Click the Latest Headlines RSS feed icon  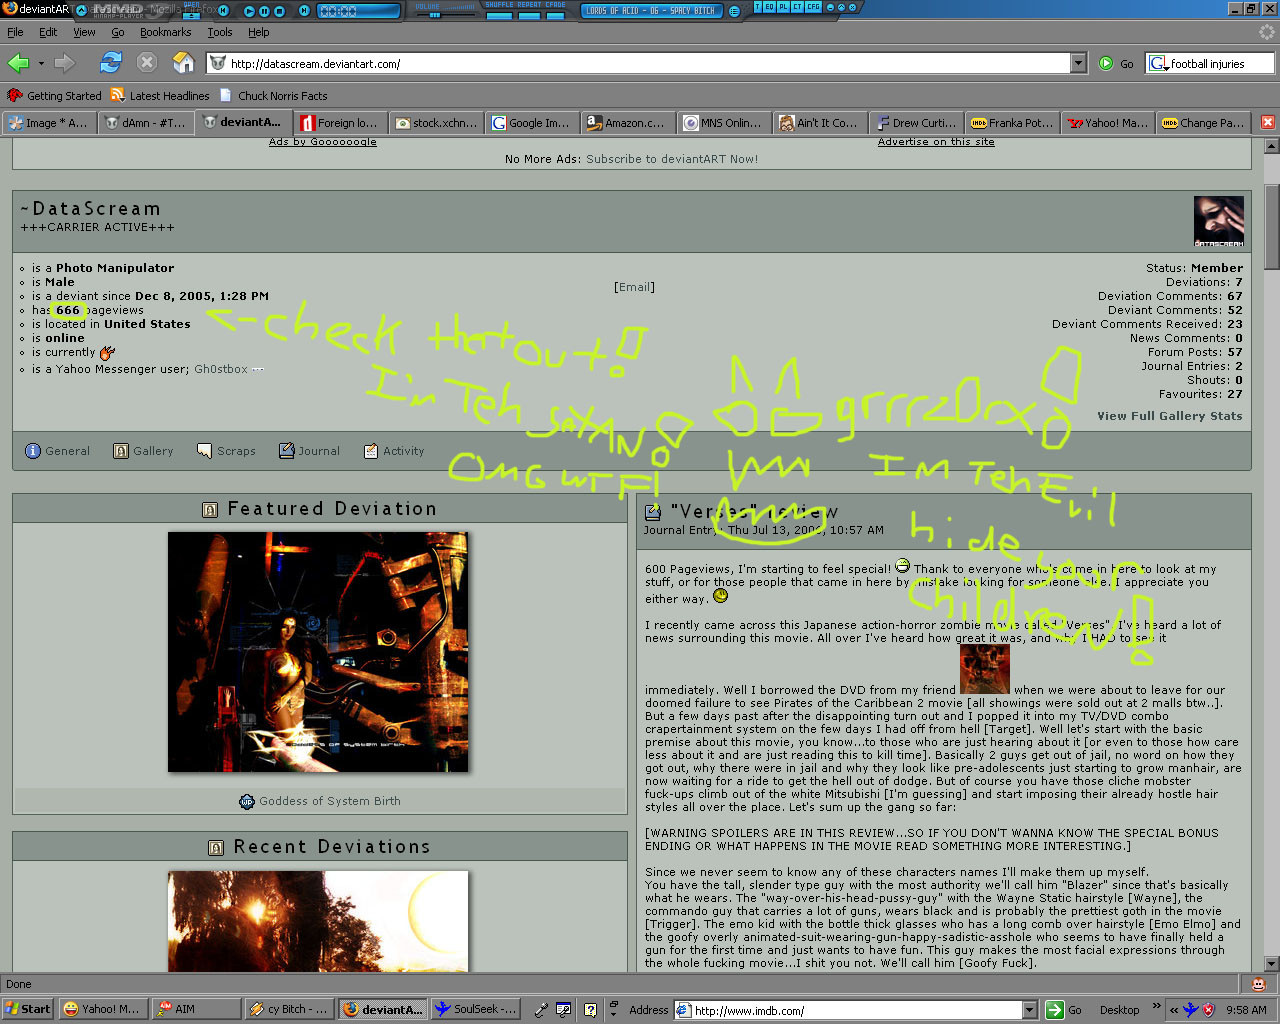pyautogui.click(x=118, y=96)
